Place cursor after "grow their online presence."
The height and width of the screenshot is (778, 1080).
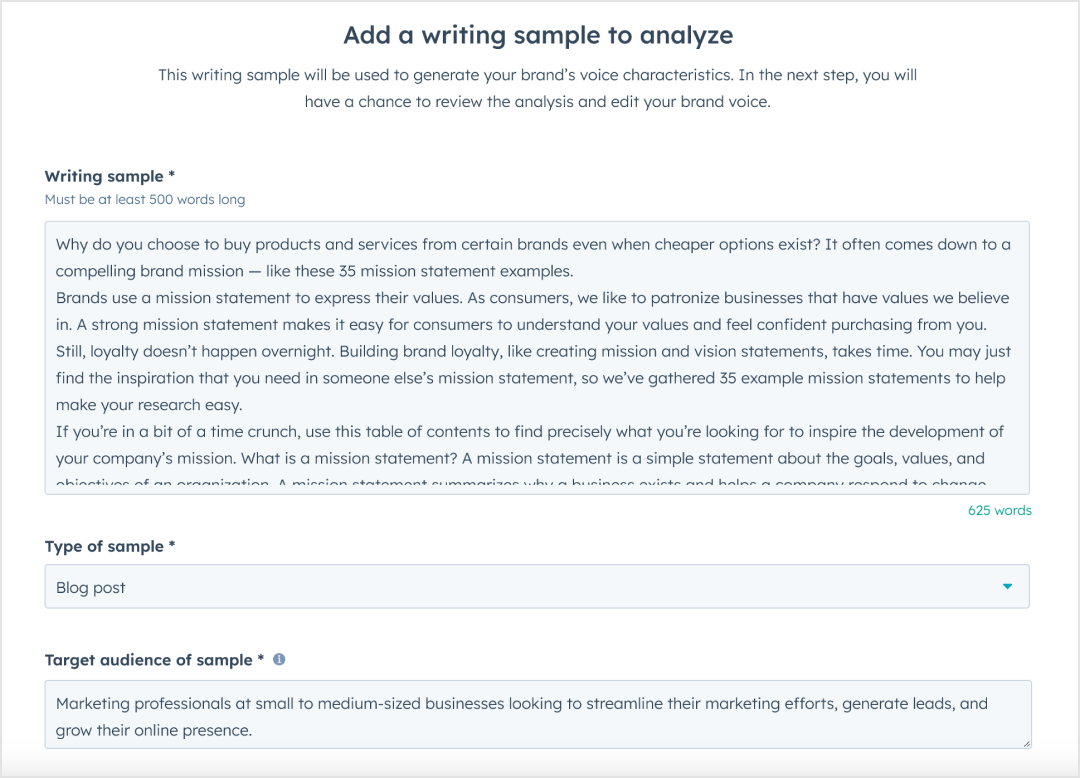point(254,731)
